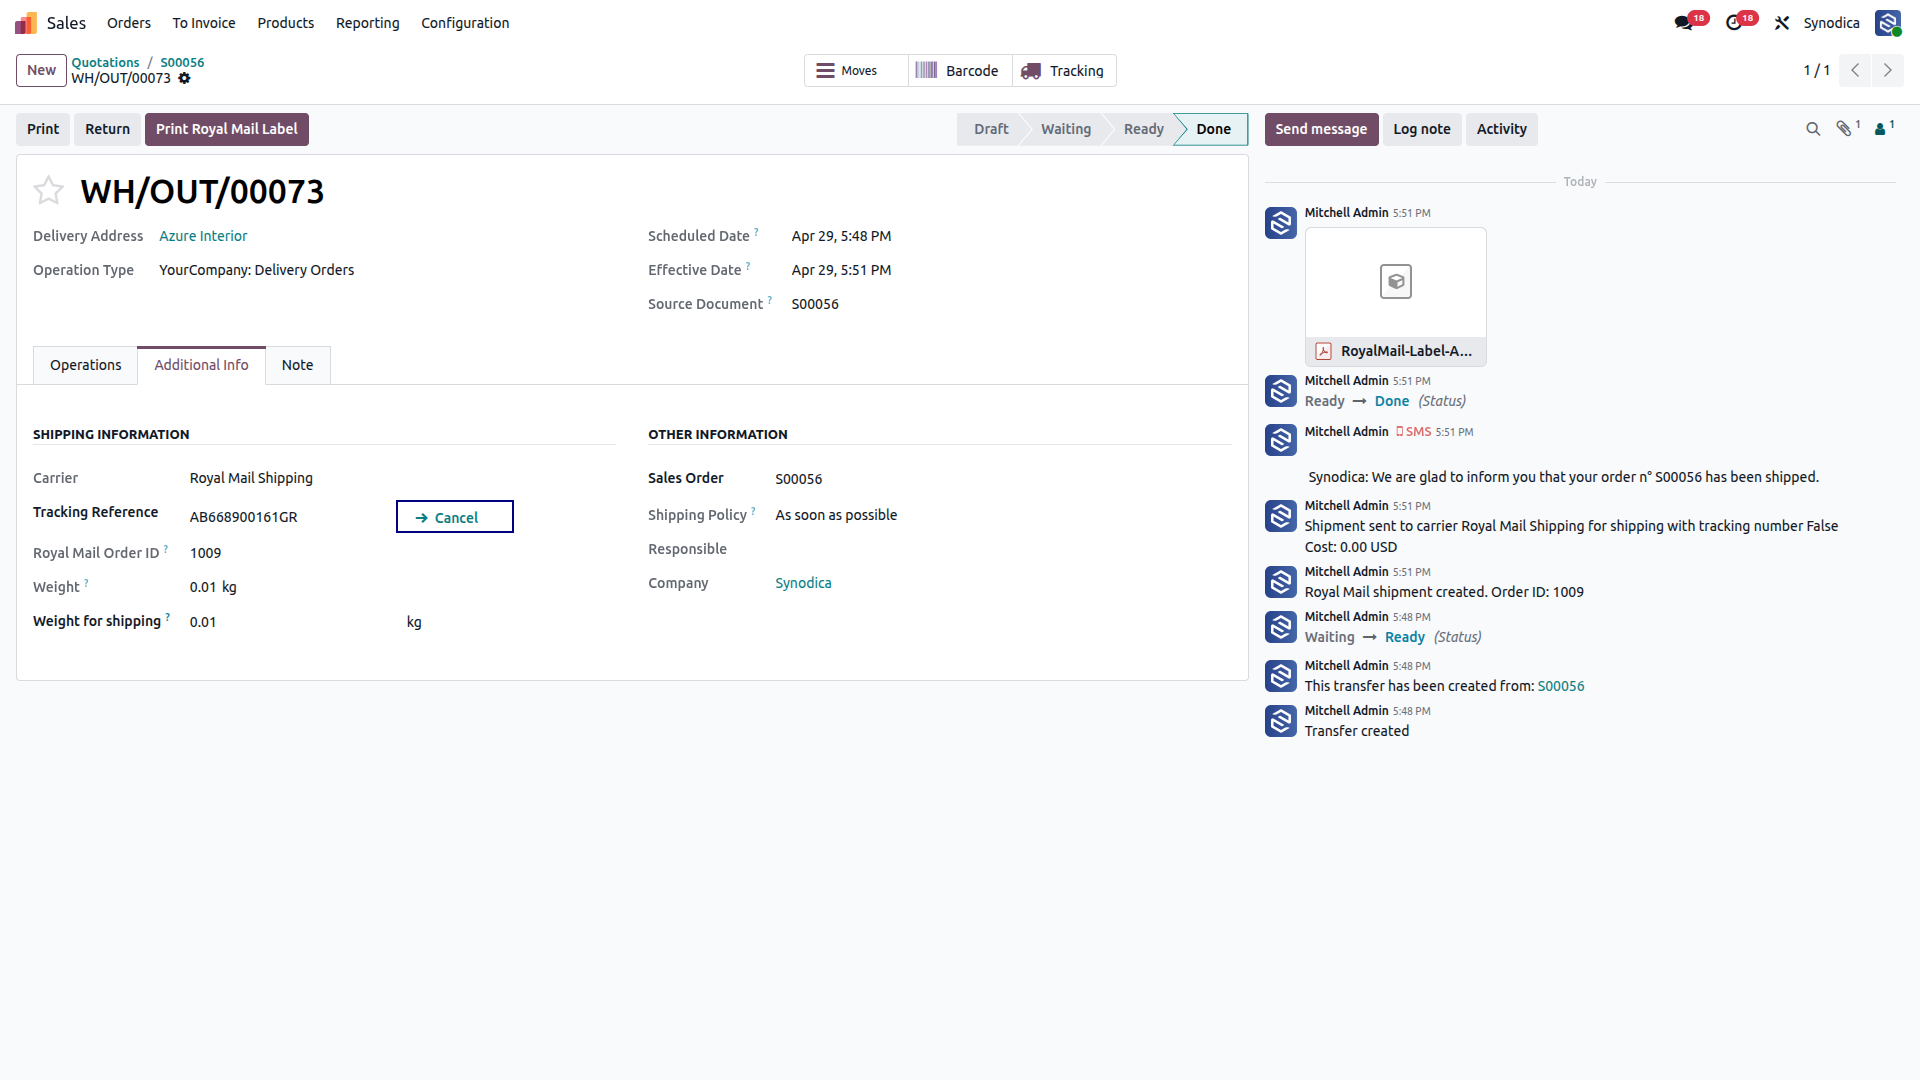Viewport: 1920px width, 1080px height.
Task: Go to Quotations breadcrumb
Action: tap(105, 62)
